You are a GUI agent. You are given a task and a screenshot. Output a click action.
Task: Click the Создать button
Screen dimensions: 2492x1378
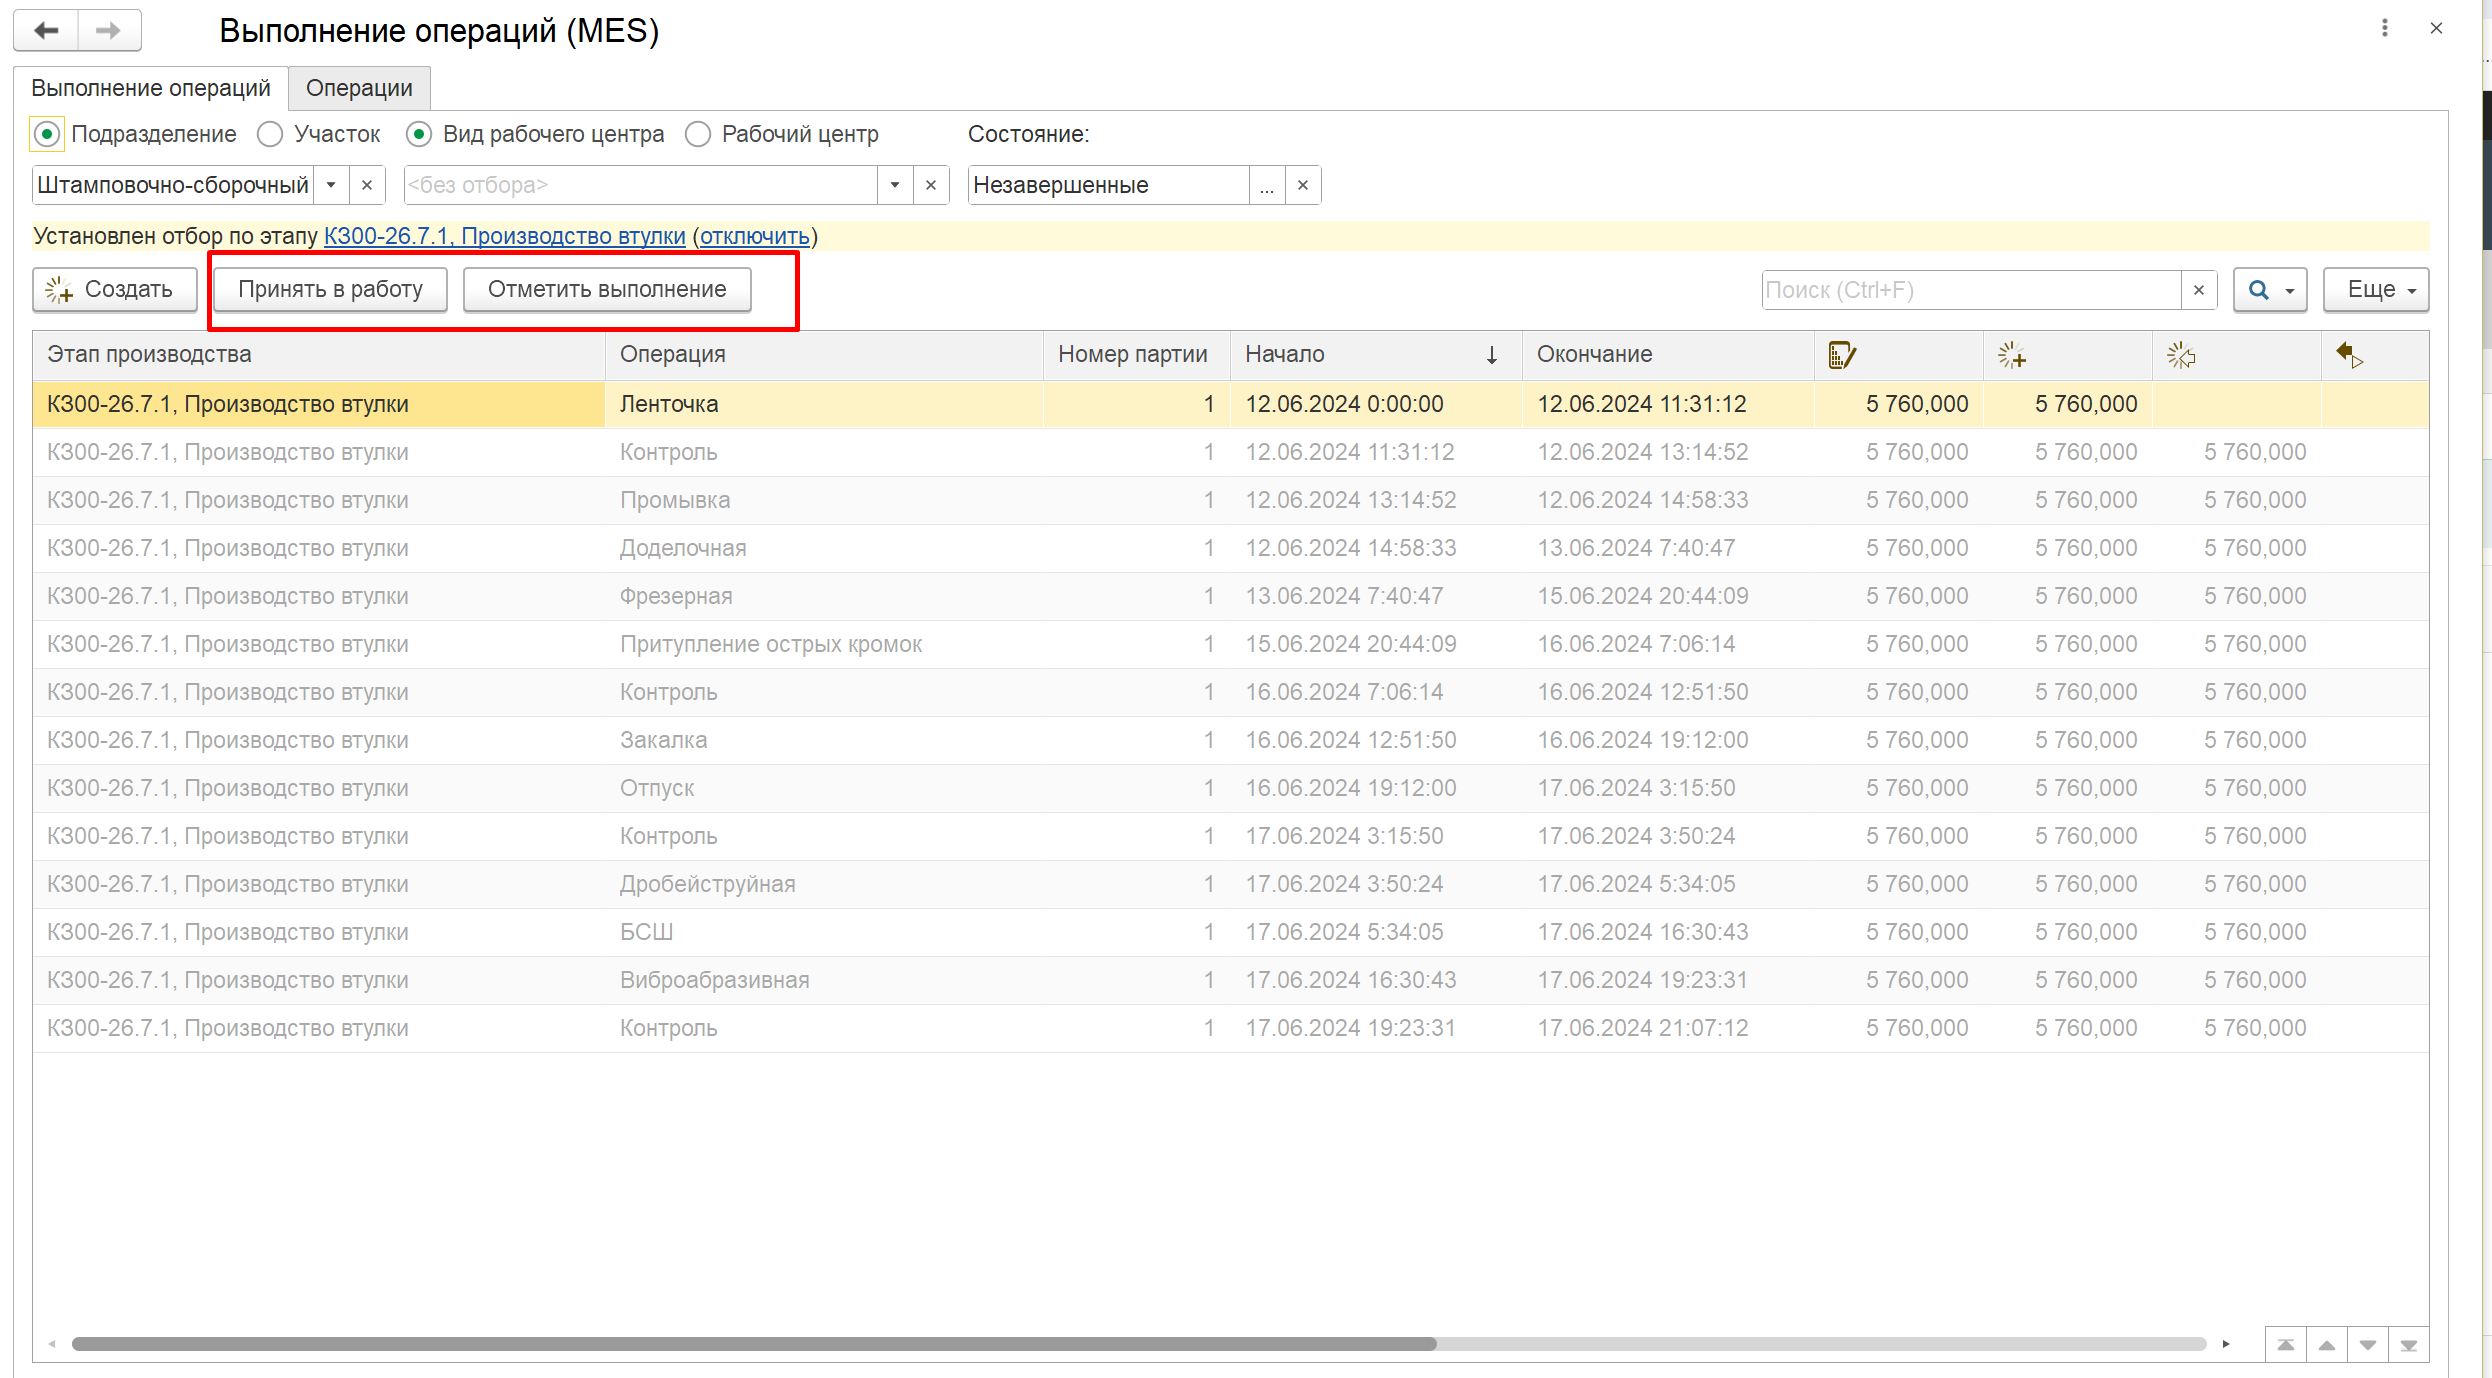(x=115, y=290)
